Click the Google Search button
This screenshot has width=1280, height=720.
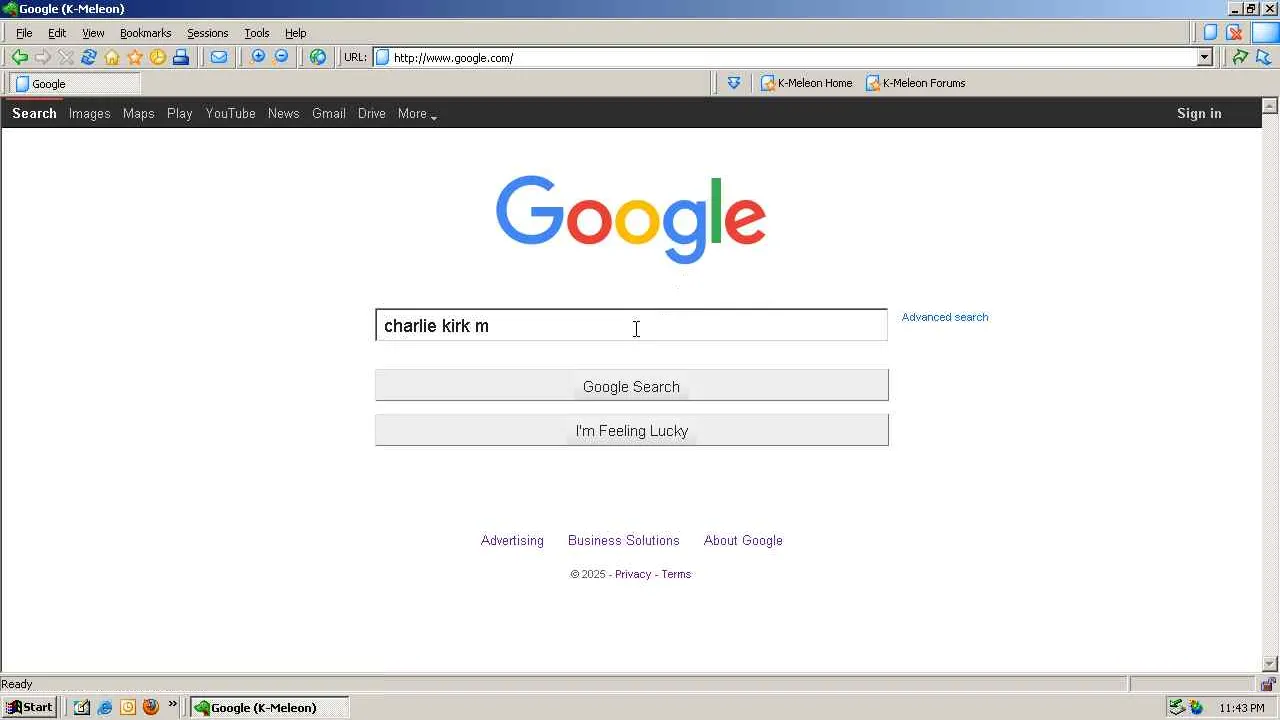(x=631, y=386)
